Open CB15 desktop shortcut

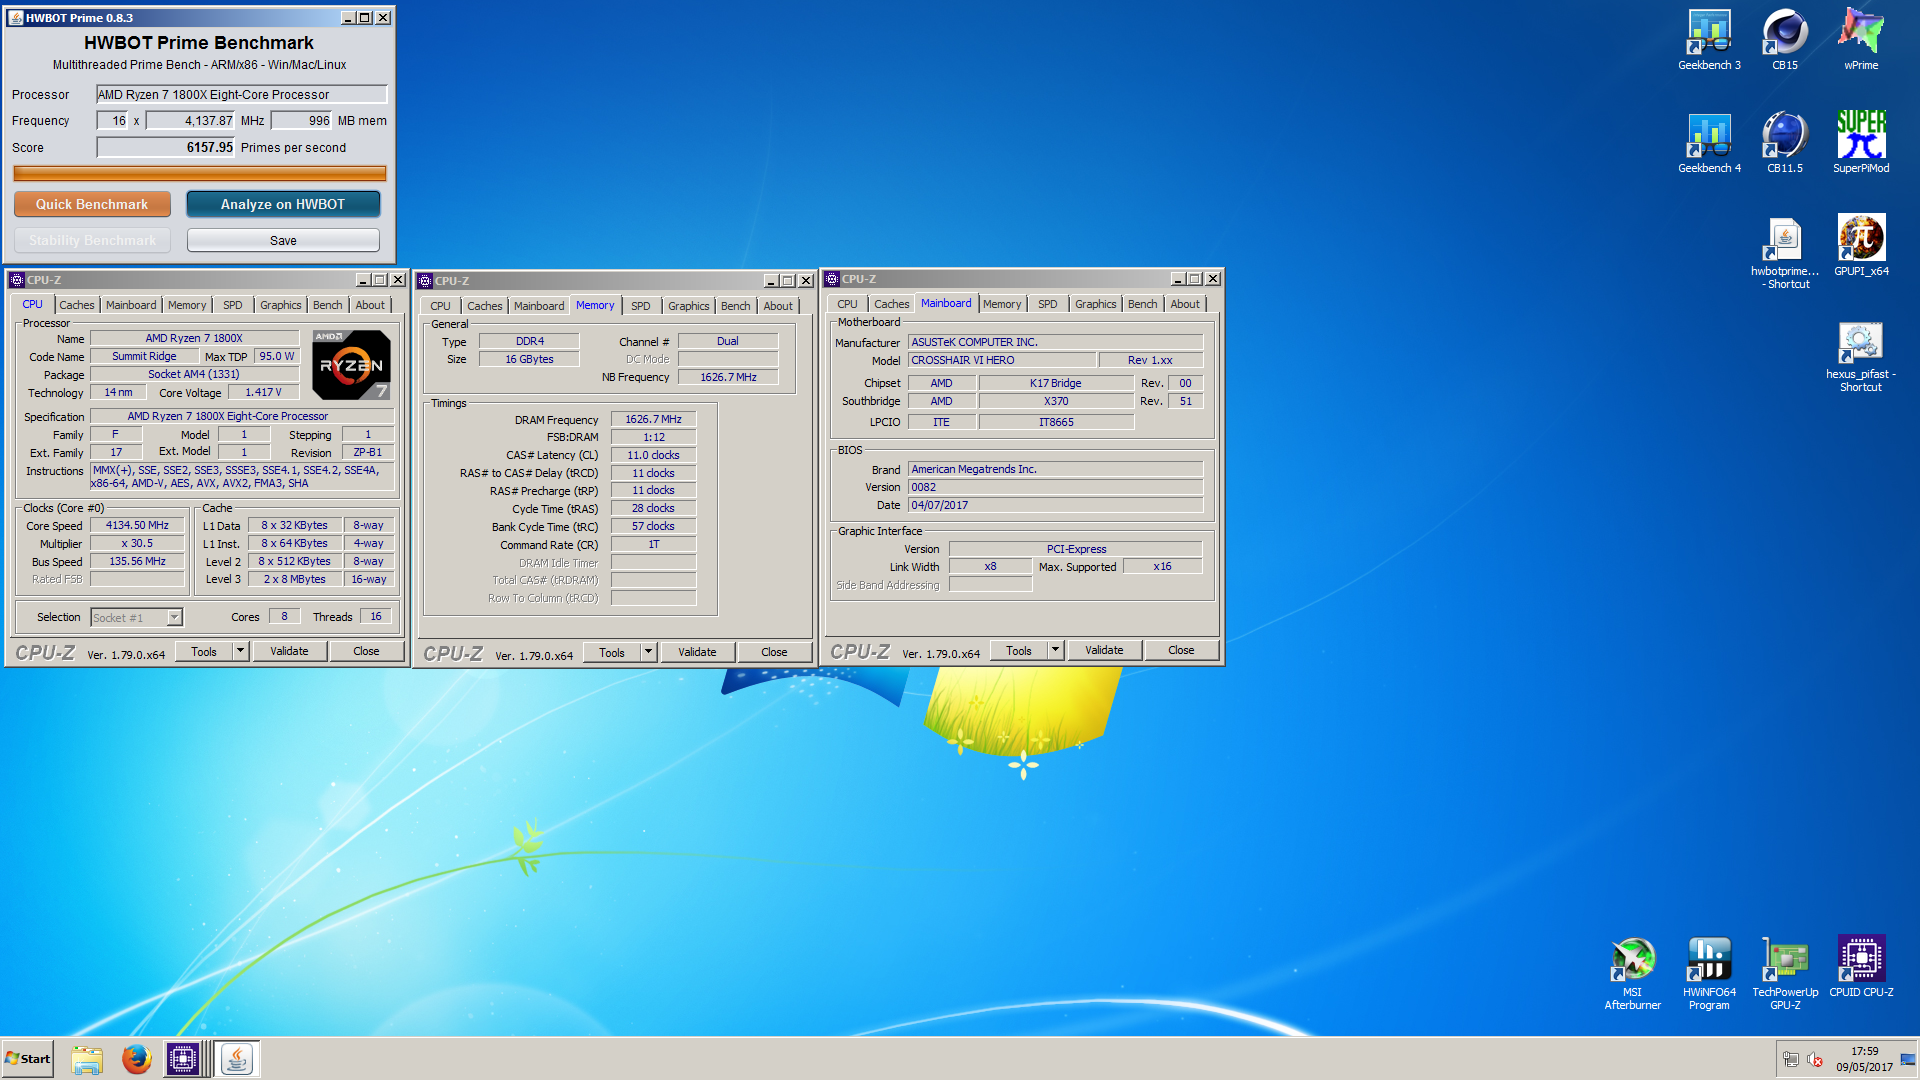pyautogui.click(x=1785, y=40)
